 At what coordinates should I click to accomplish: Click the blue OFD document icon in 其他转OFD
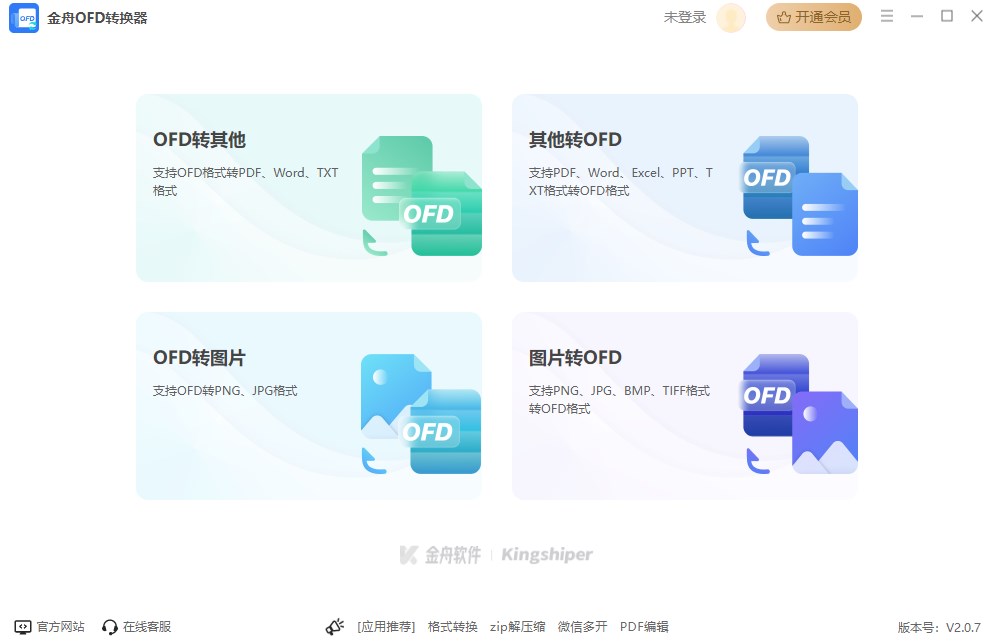(800, 196)
